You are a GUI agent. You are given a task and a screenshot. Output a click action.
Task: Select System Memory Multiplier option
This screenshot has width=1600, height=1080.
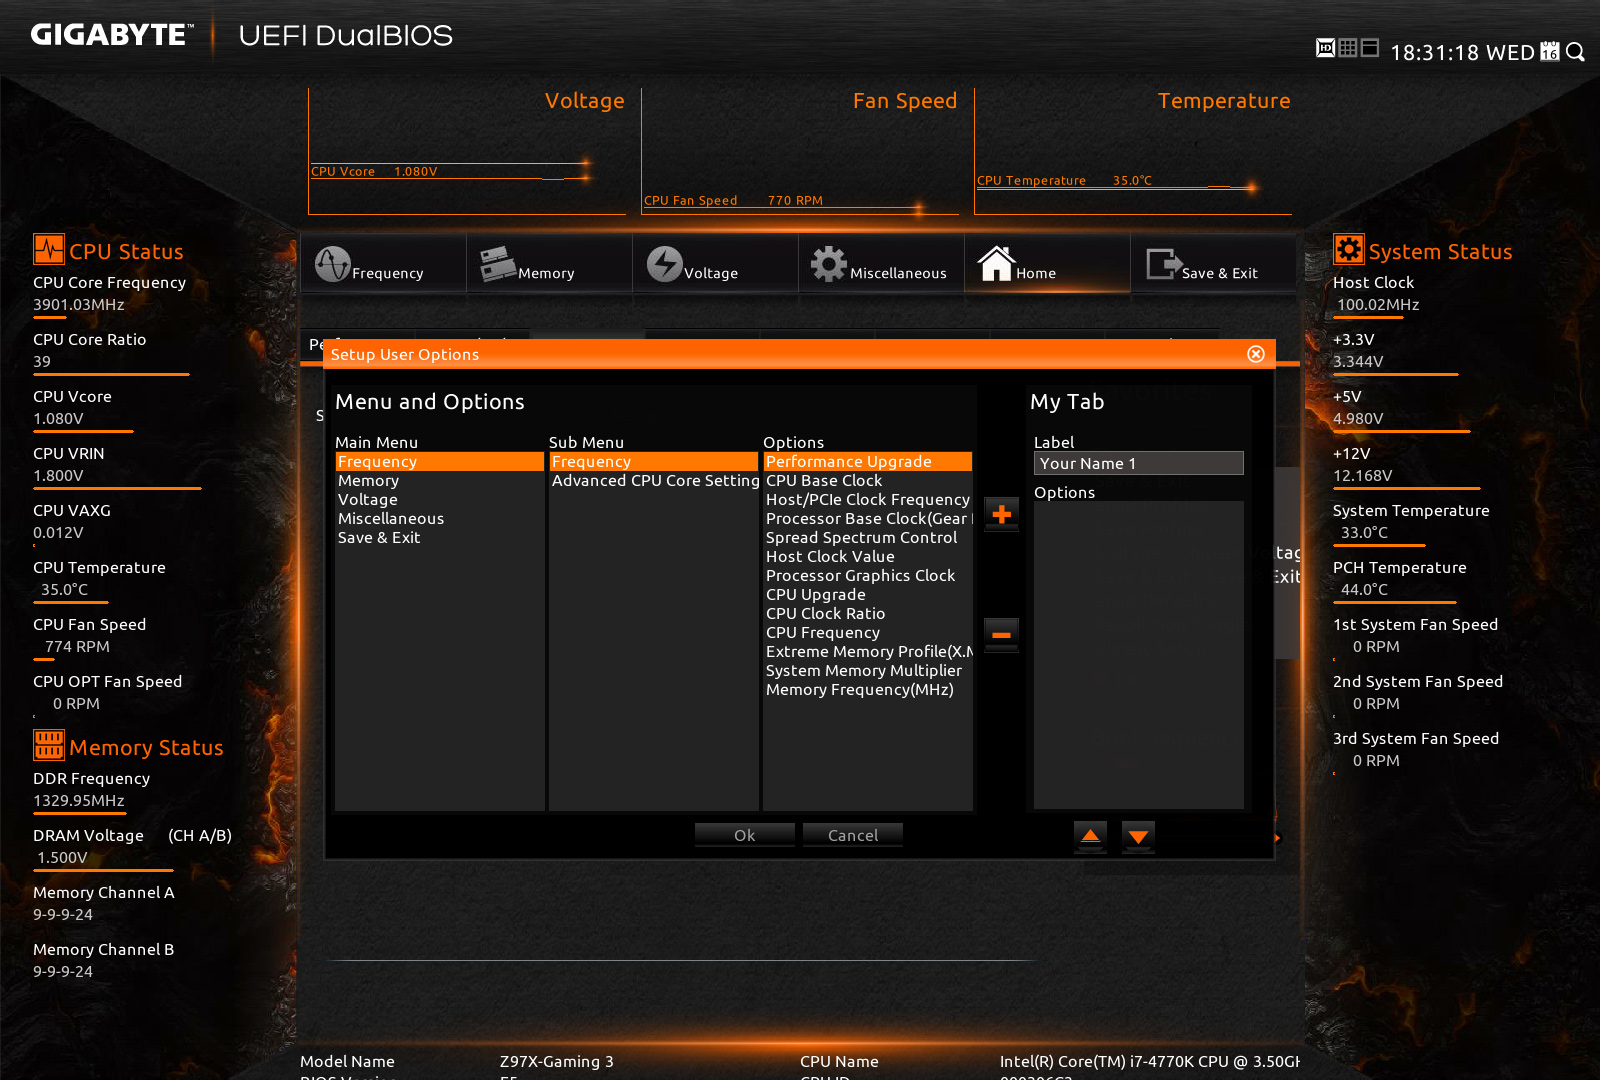[868, 671]
